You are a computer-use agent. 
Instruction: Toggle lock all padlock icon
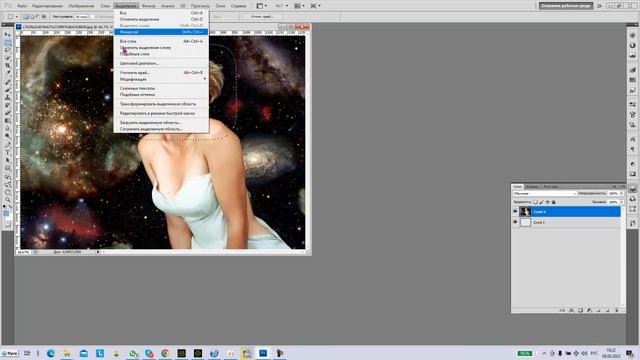[554, 202]
